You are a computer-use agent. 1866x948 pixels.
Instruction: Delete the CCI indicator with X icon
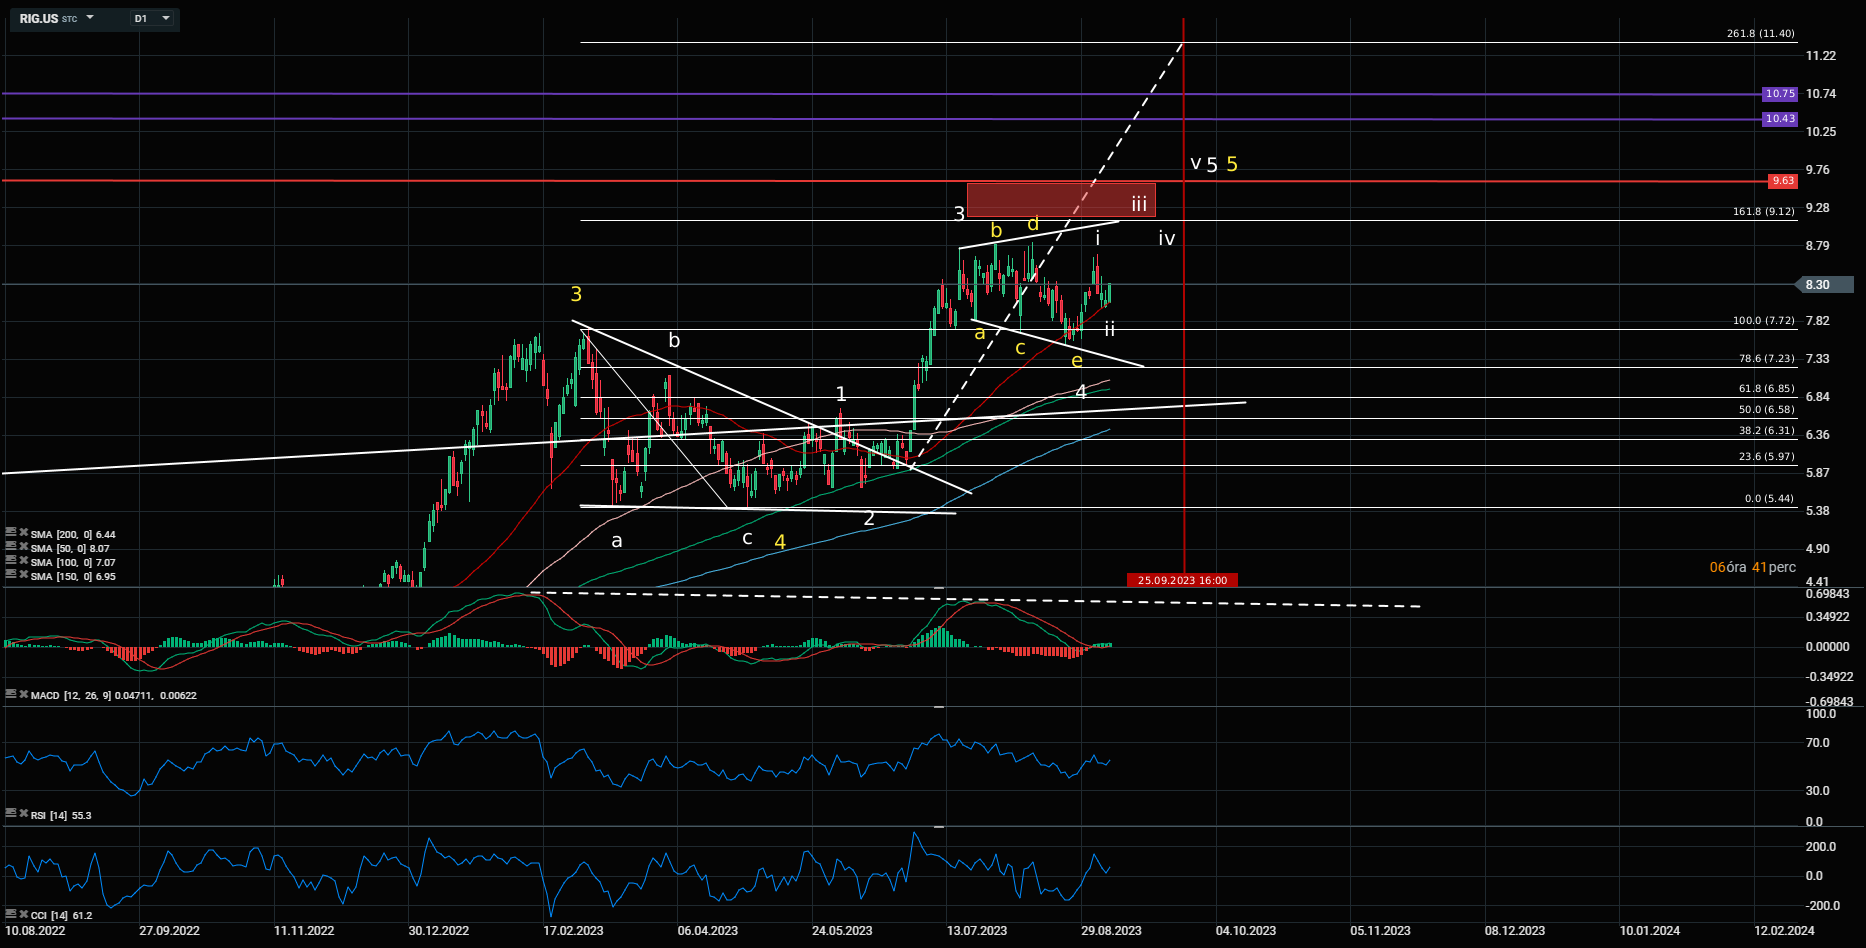pyautogui.click(x=23, y=914)
